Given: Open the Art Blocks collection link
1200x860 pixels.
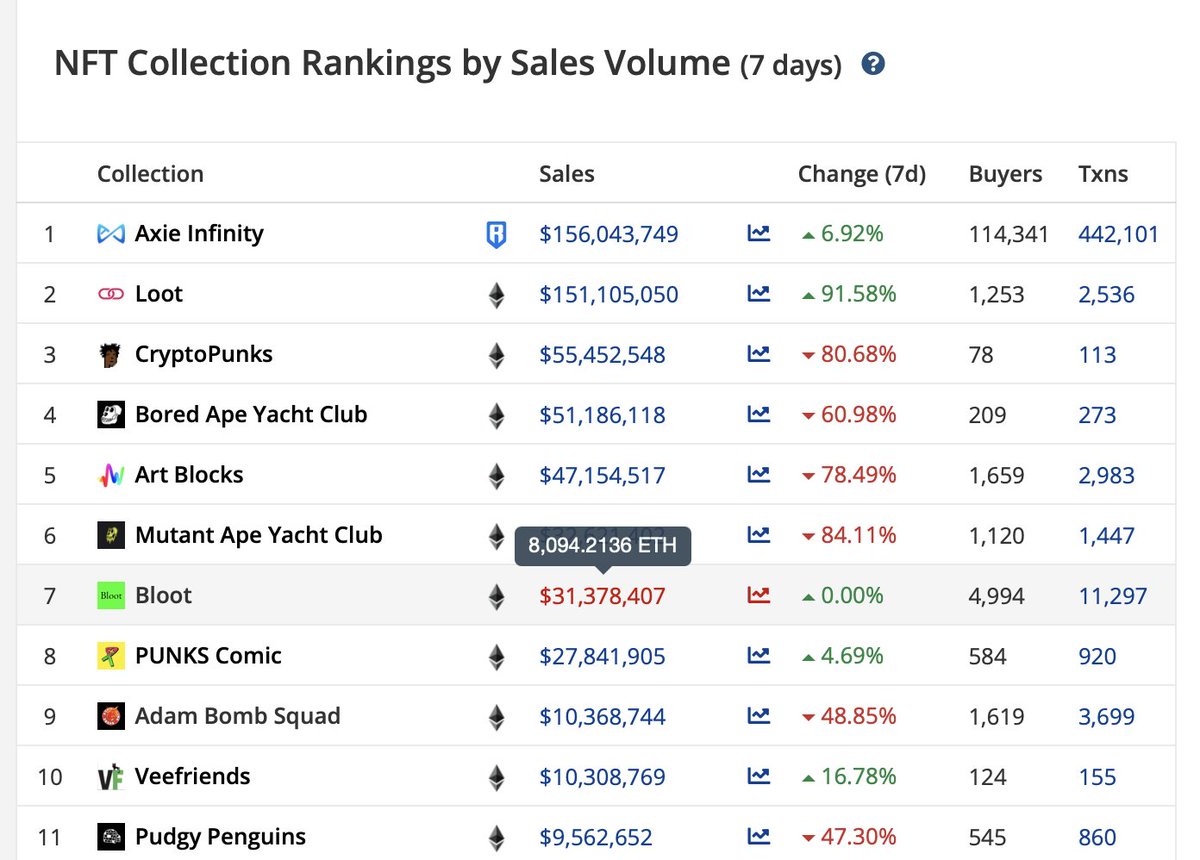Looking at the screenshot, I should [189, 475].
